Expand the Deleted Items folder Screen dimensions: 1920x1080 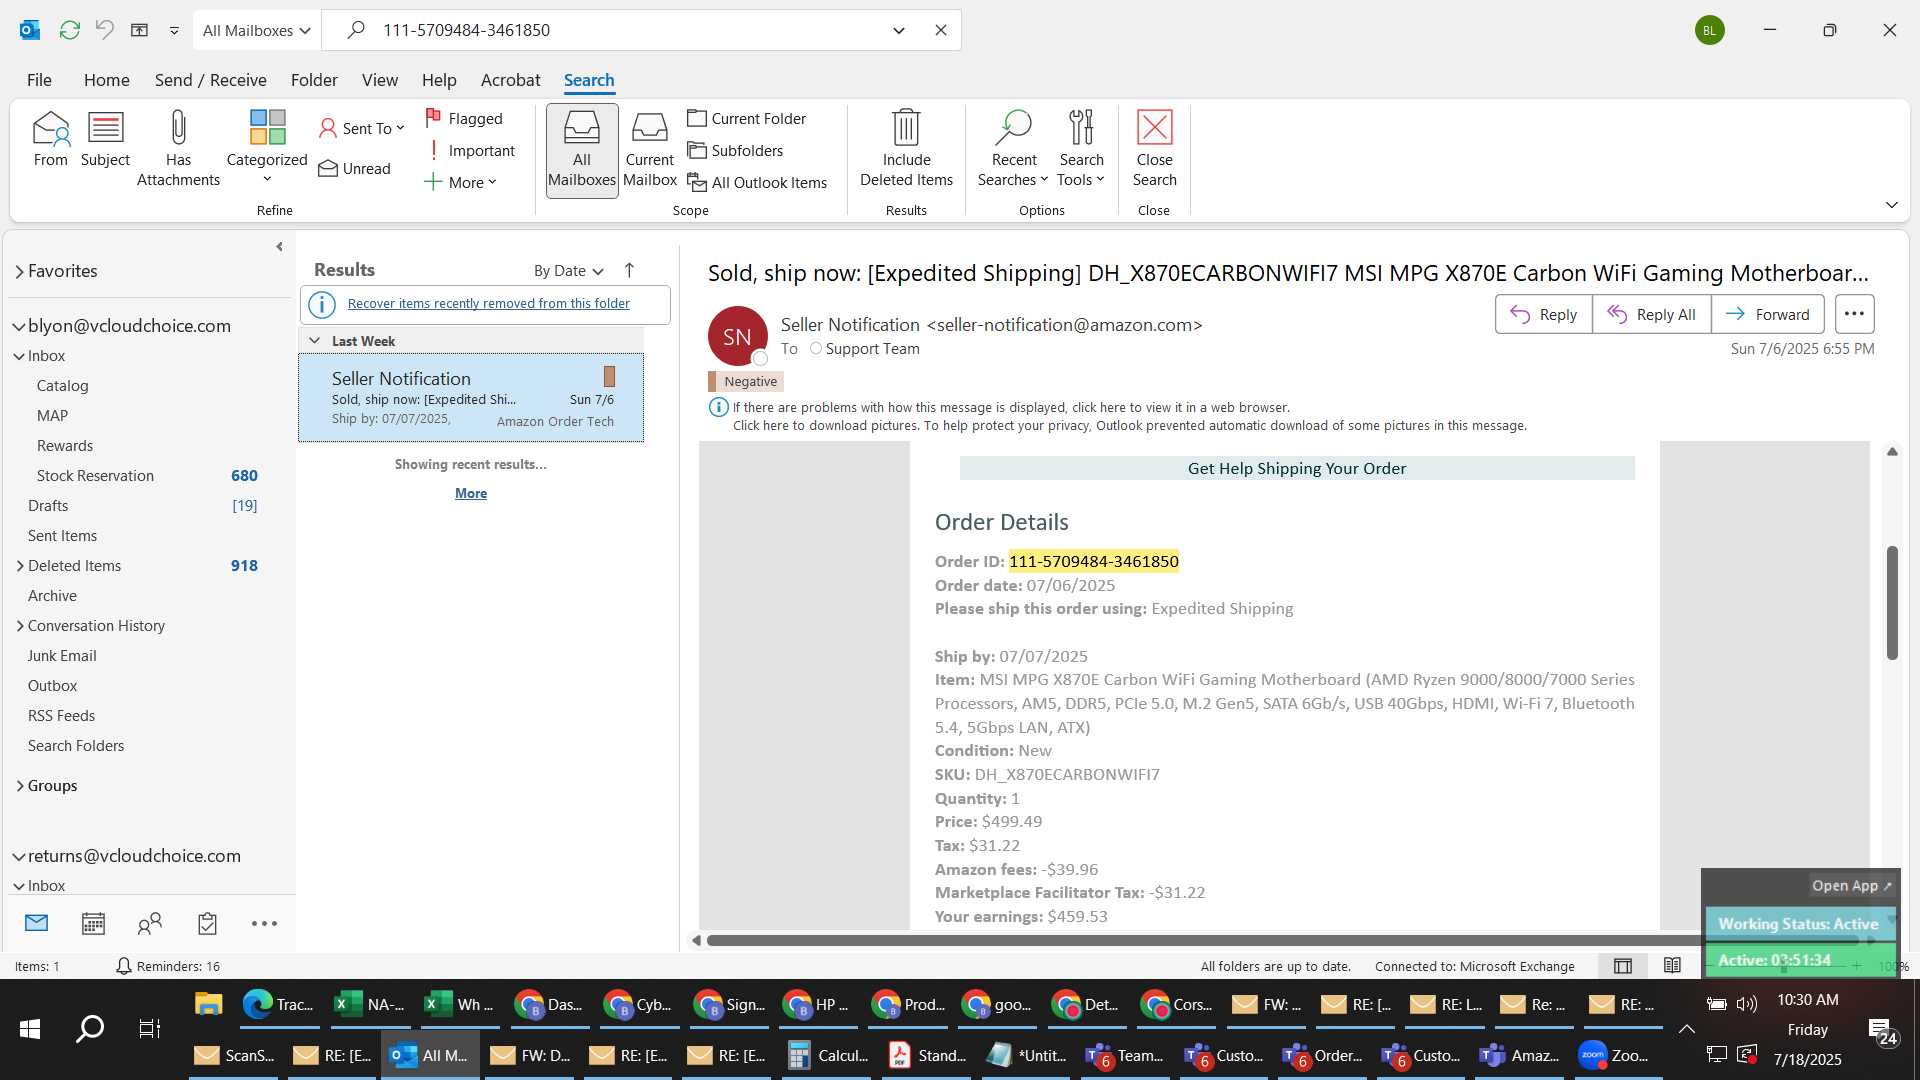tap(20, 566)
